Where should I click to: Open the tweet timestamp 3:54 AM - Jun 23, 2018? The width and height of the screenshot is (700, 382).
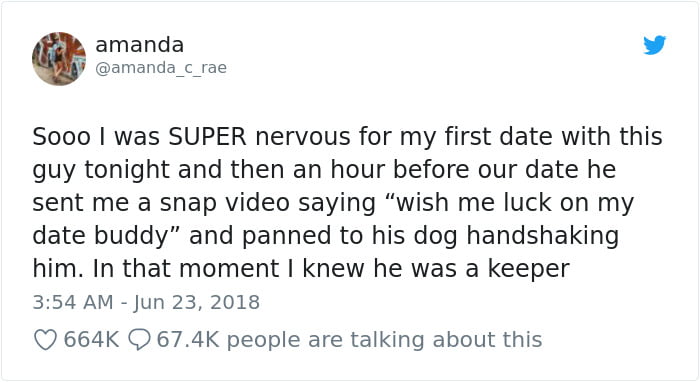click(x=146, y=302)
